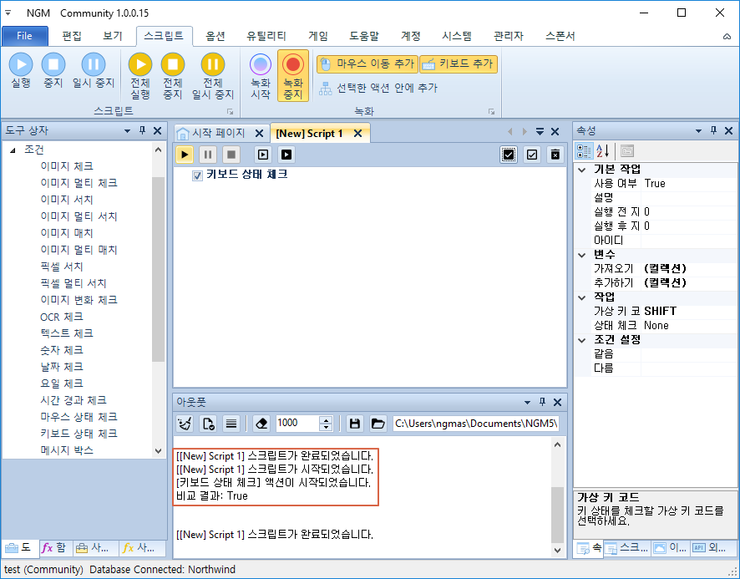Open 도구 상자 panel dropdown arrow
This screenshot has width=740, height=579.
[x=127, y=131]
